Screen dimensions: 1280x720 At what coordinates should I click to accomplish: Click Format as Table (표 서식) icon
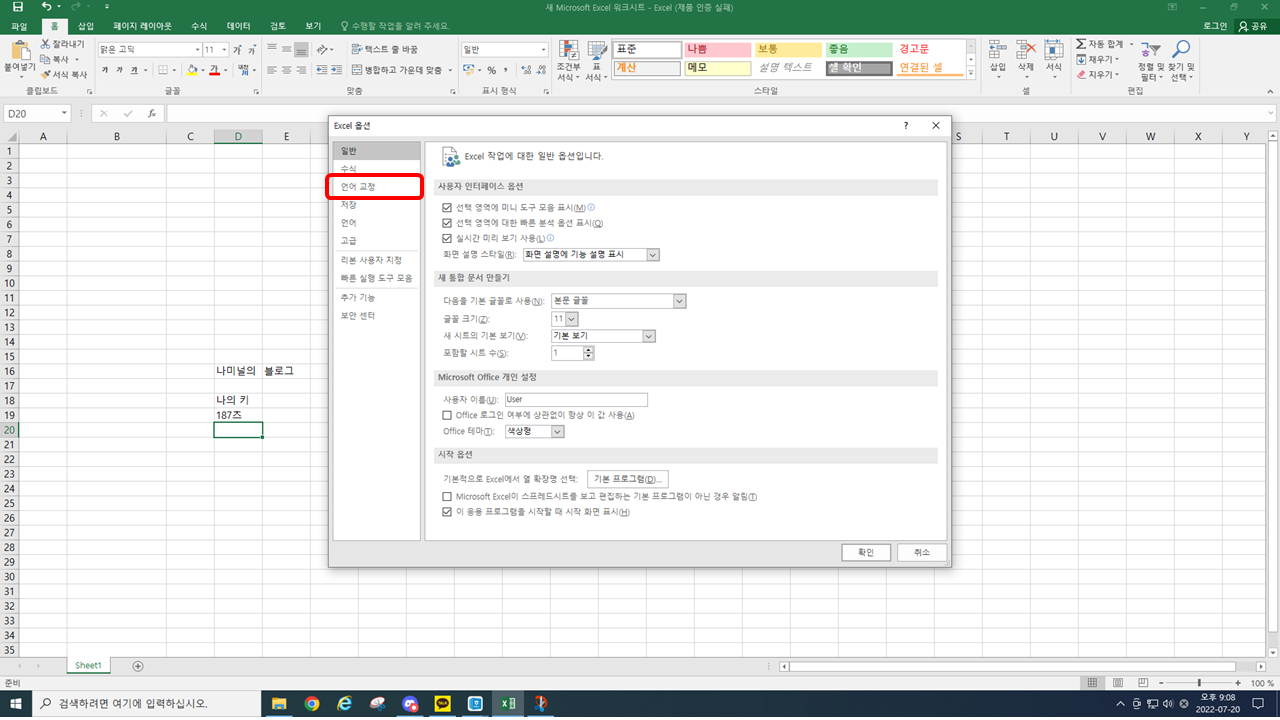pos(597,52)
